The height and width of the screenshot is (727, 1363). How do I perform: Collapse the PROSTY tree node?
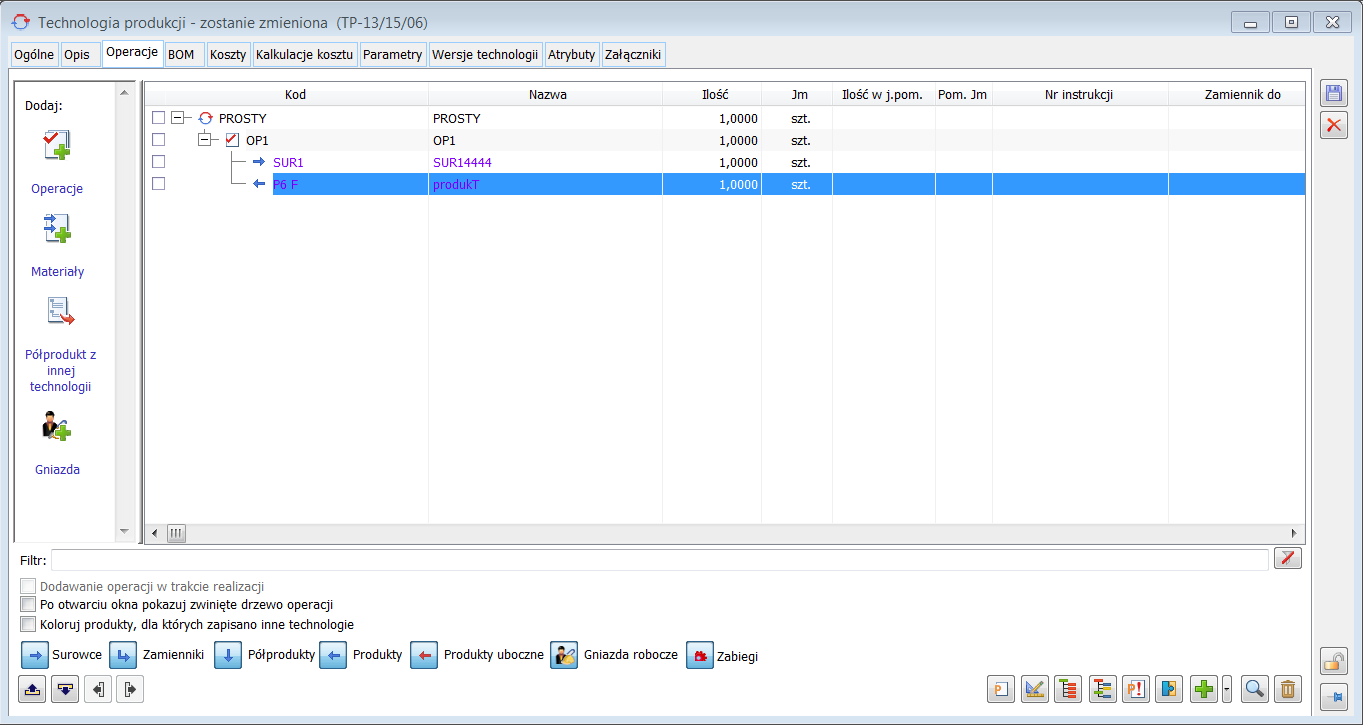pos(178,118)
